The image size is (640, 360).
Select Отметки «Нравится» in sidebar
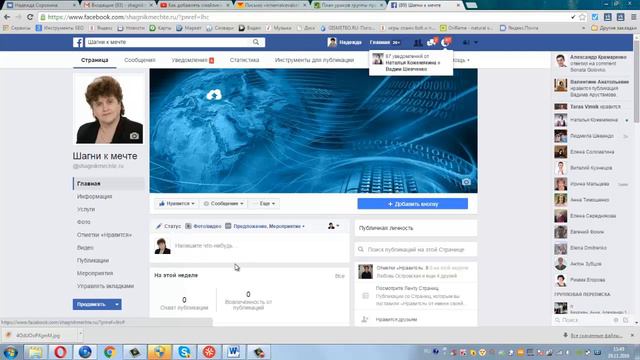tap(104, 235)
